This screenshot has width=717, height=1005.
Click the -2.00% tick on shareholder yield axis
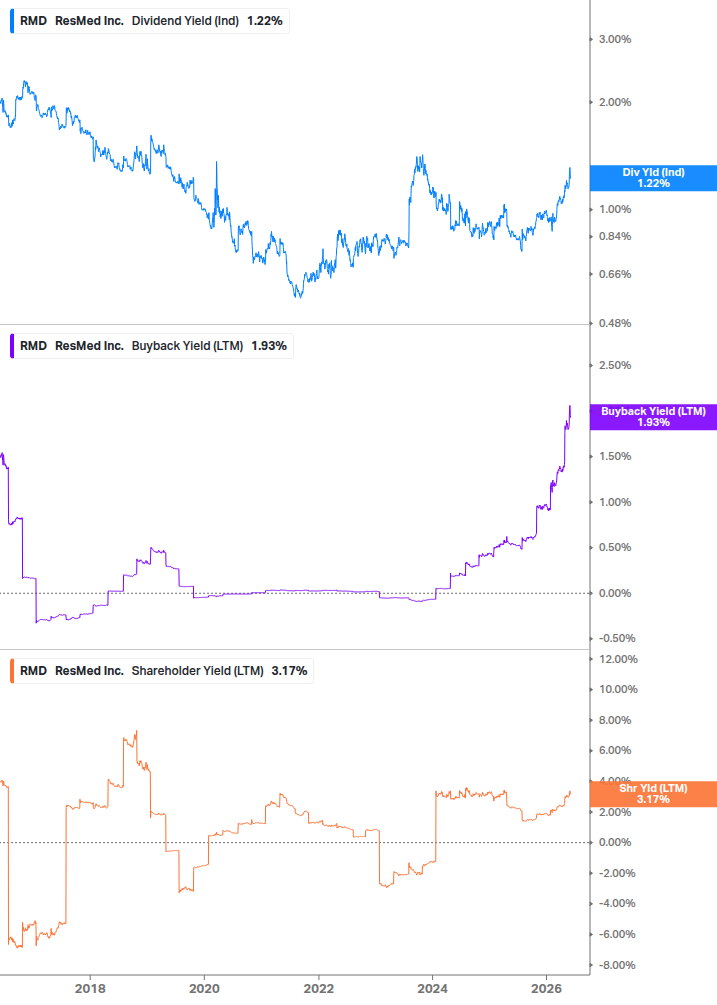[617, 873]
